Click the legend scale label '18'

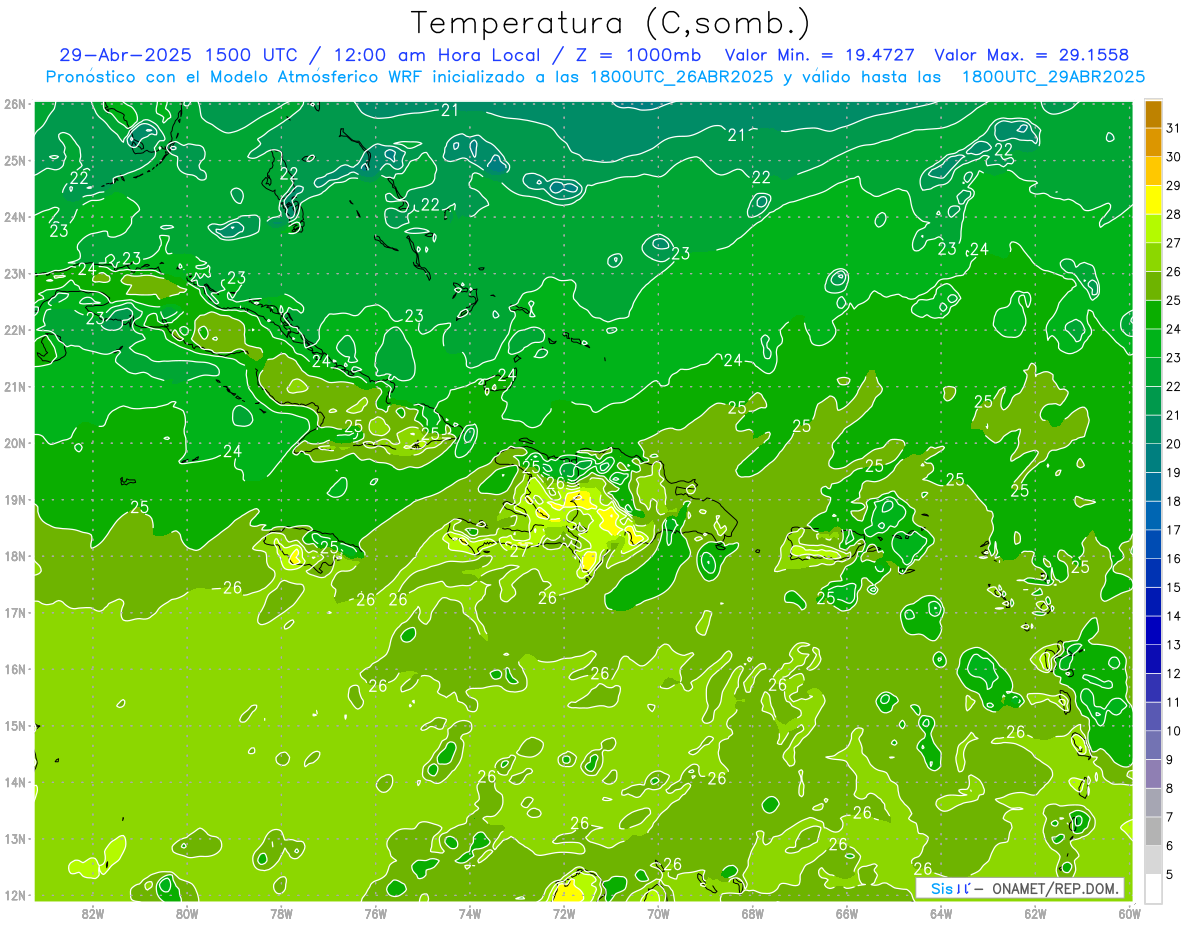(1174, 501)
